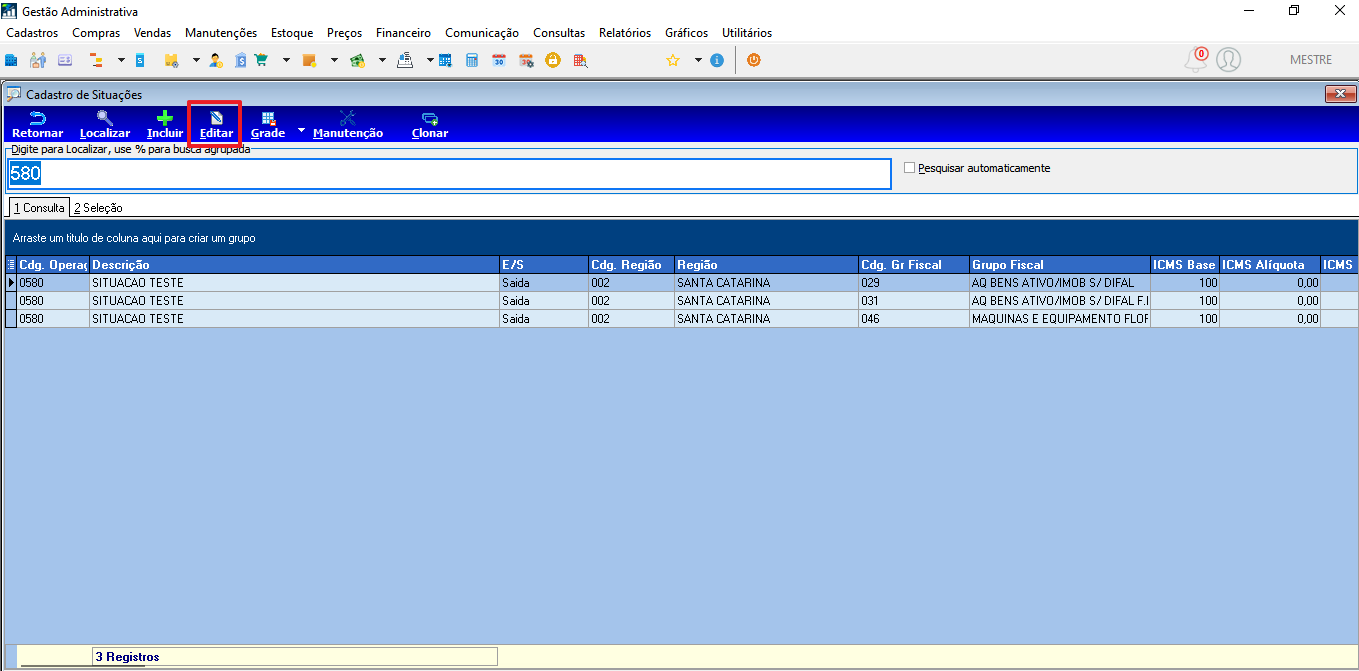Screen dimensions: 1359x671
Task: Open the blue building icon in the main toolbar
Action: (x=12, y=60)
